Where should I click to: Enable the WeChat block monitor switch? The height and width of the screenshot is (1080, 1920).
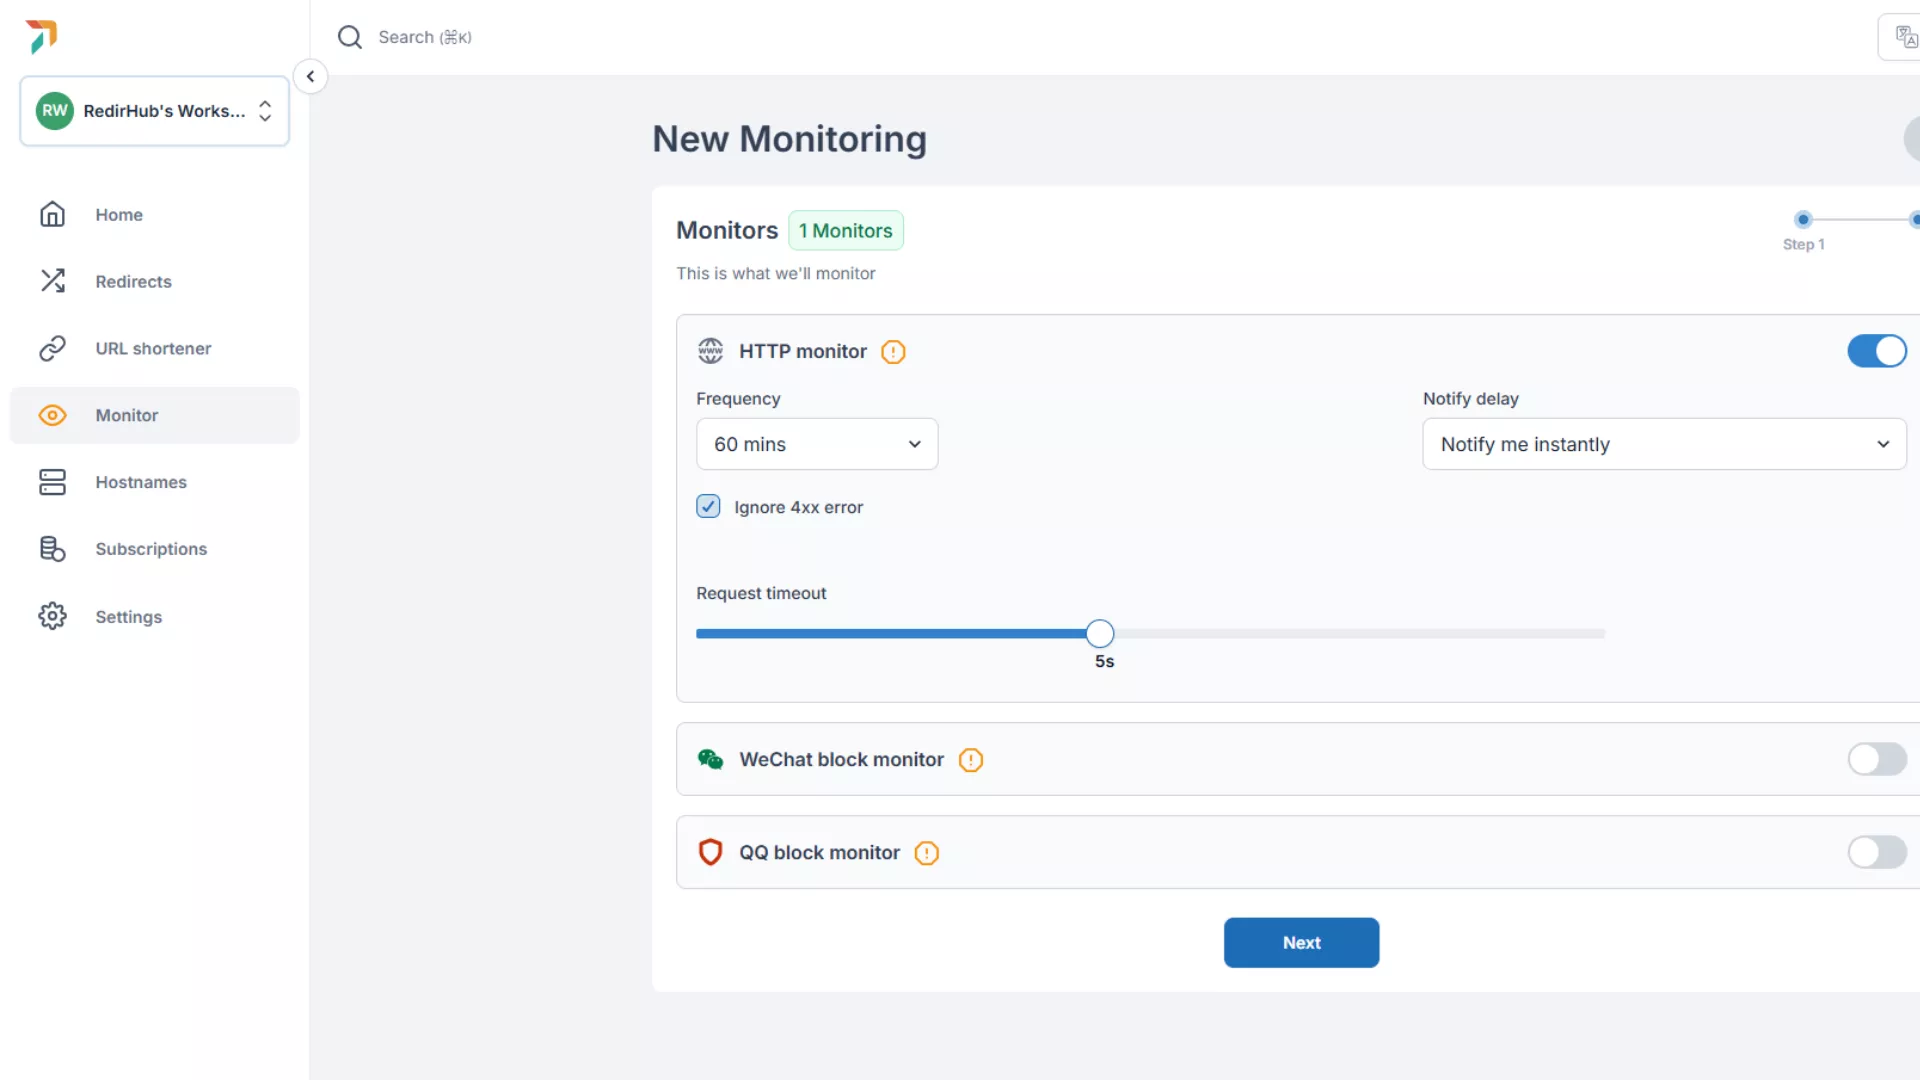[1876, 759]
